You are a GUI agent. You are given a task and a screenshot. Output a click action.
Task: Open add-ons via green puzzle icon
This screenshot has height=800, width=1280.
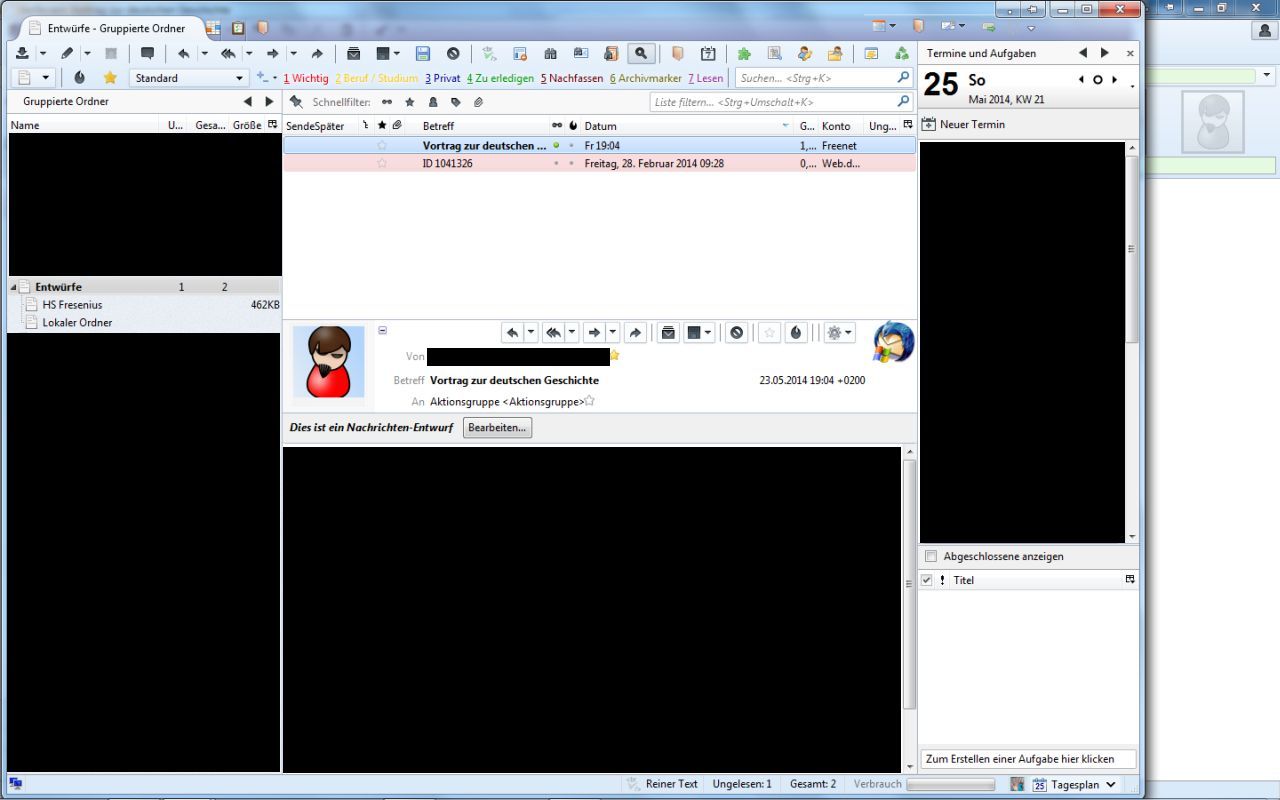point(744,54)
